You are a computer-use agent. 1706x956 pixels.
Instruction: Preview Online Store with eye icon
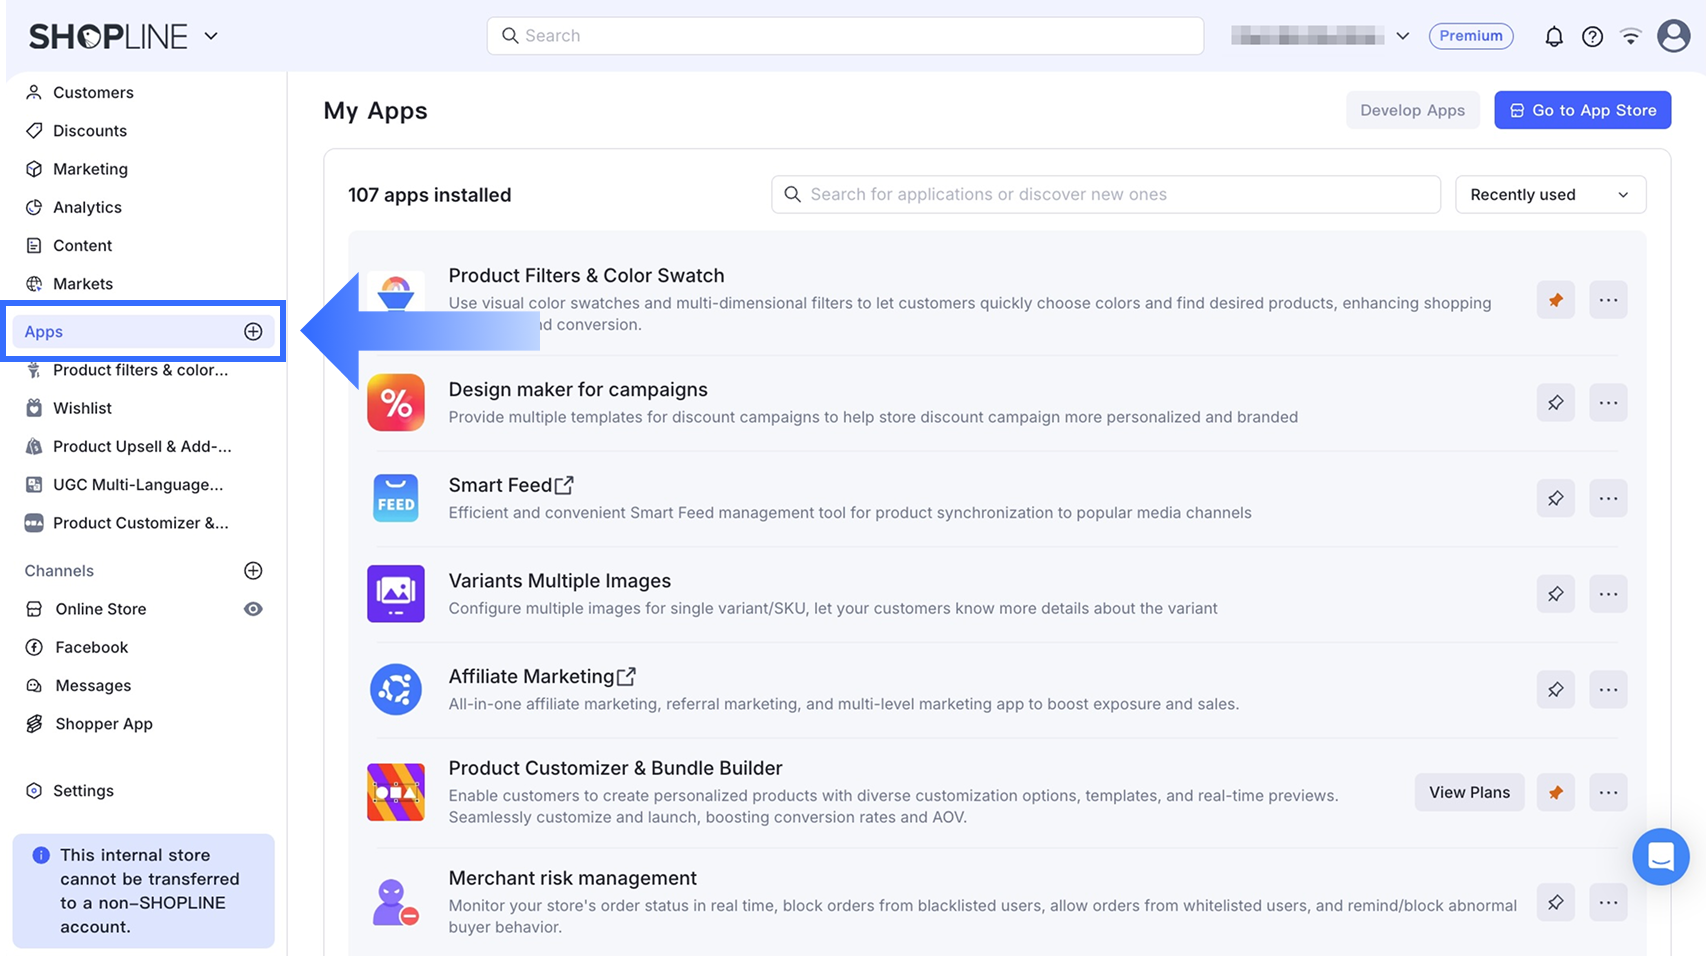point(253,609)
